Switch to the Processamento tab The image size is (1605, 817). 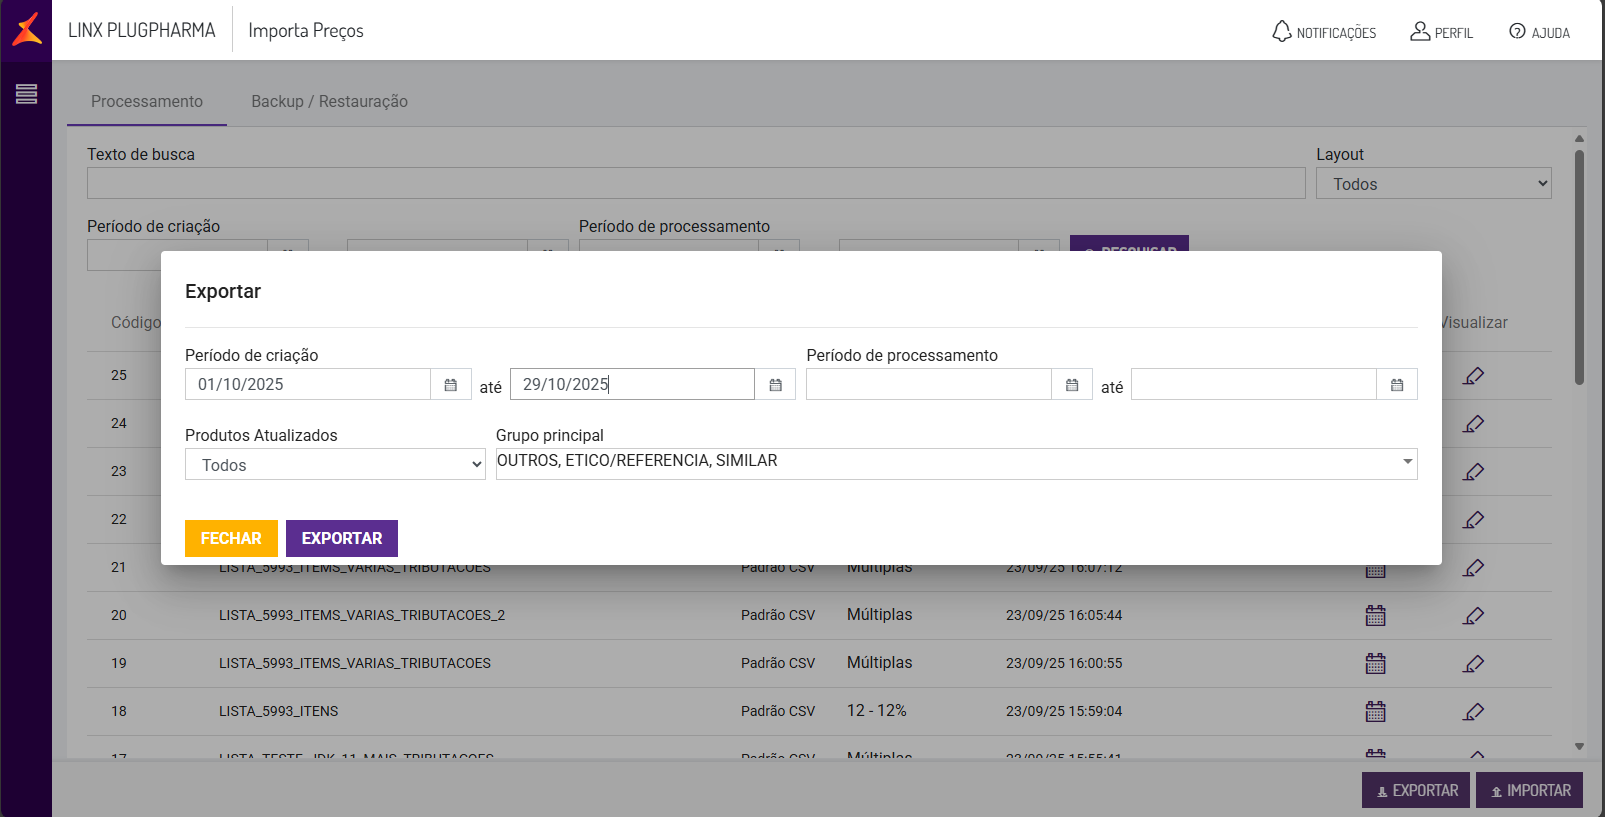[x=147, y=102]
